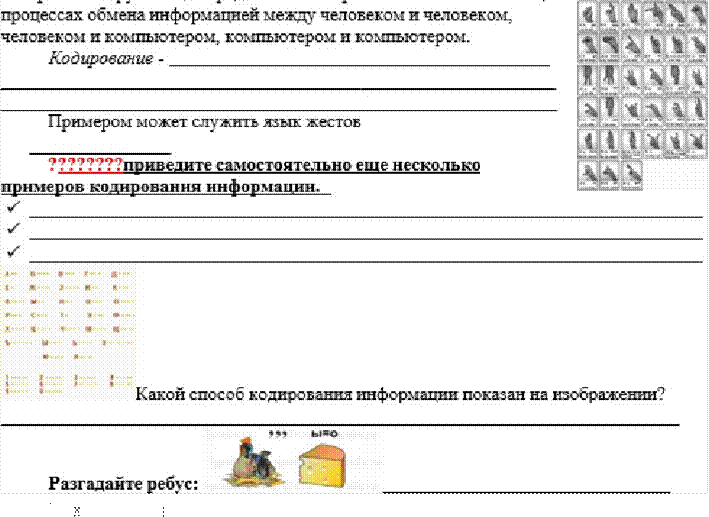Click the second checkmark bullet

13,229
